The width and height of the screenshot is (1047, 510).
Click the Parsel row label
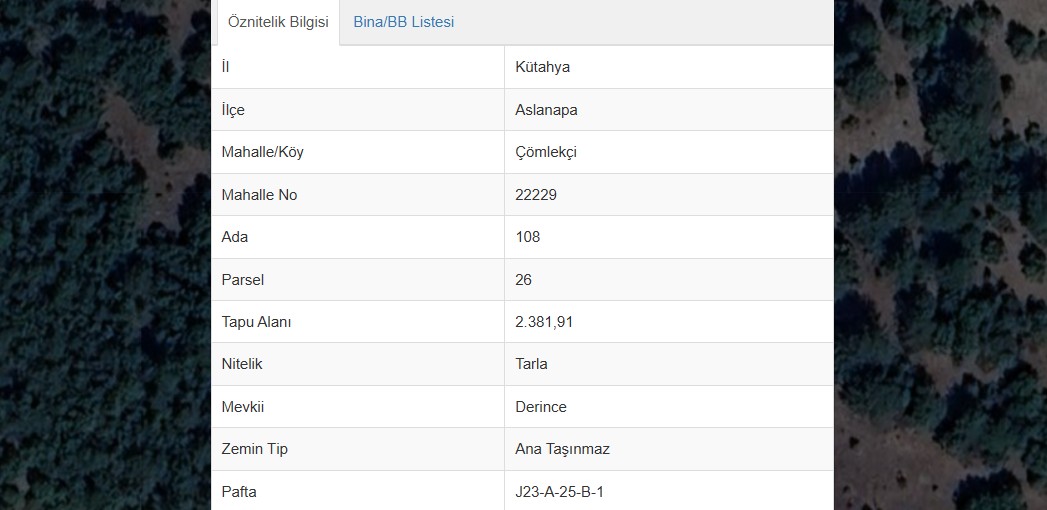tap(242, 280)
